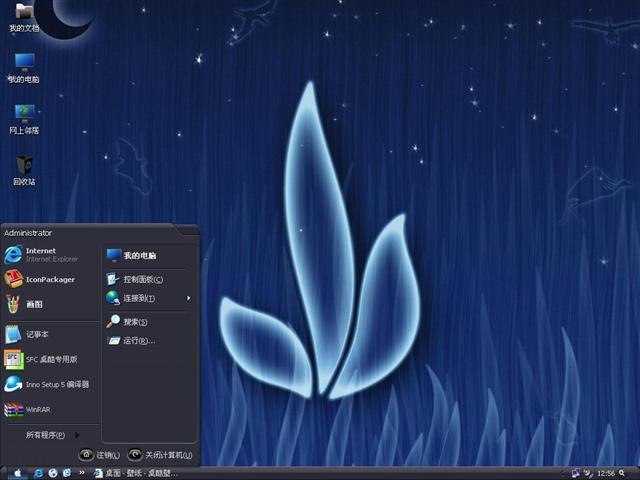Click the 12:56 taskbar clock
640x480 pixels.
606,473
